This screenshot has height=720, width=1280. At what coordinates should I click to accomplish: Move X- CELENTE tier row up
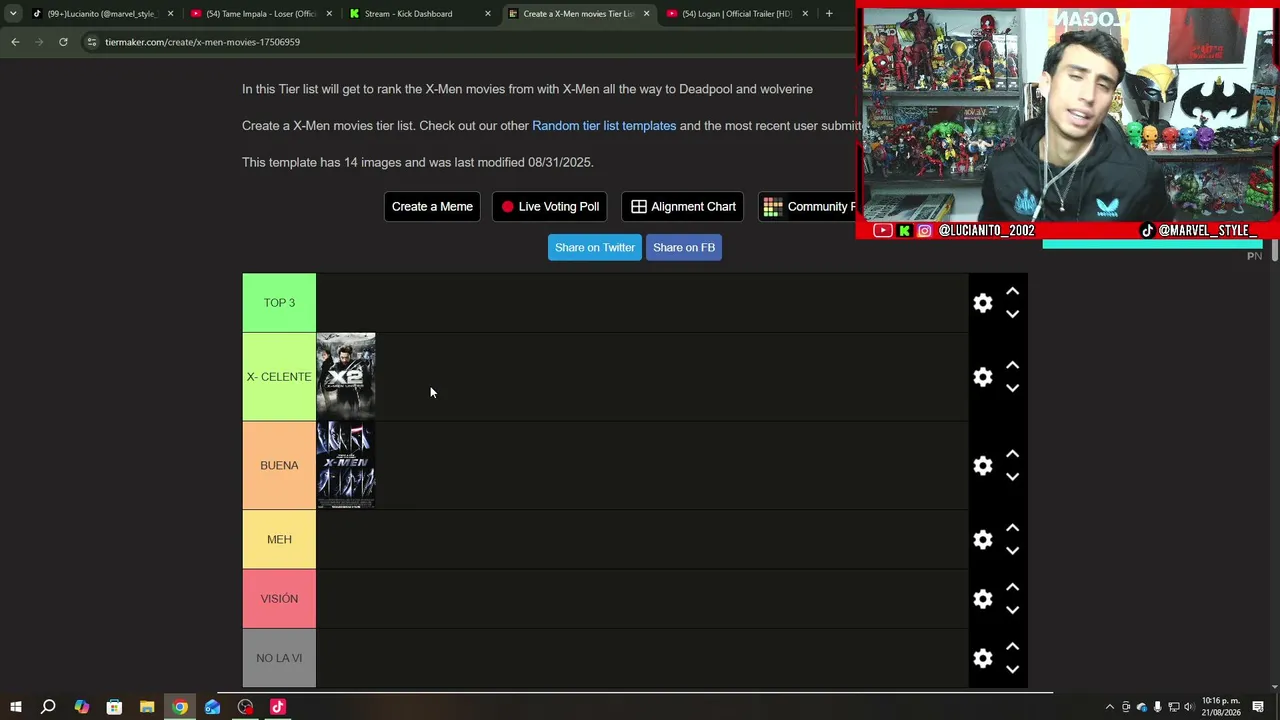[1012, 365]
